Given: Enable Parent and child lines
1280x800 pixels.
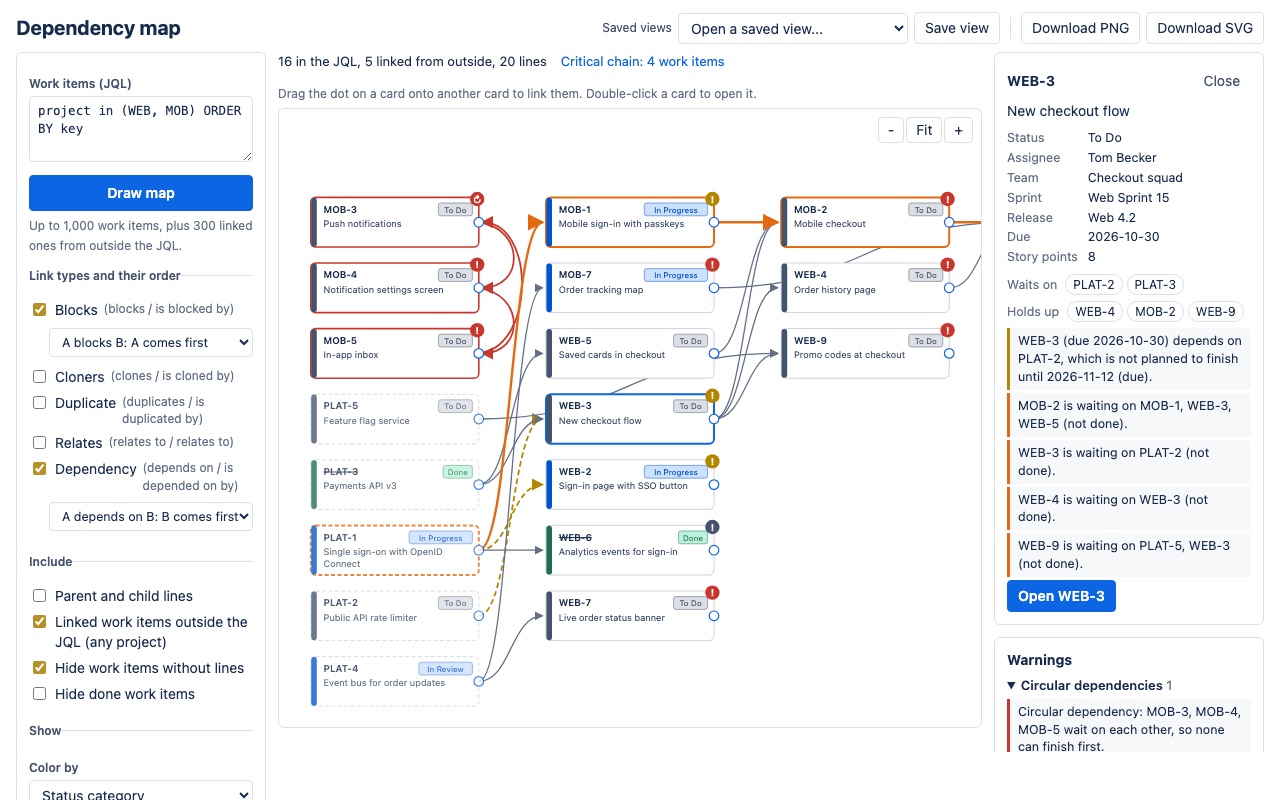Looking at the screenshot, I should (x=40, y=596).
